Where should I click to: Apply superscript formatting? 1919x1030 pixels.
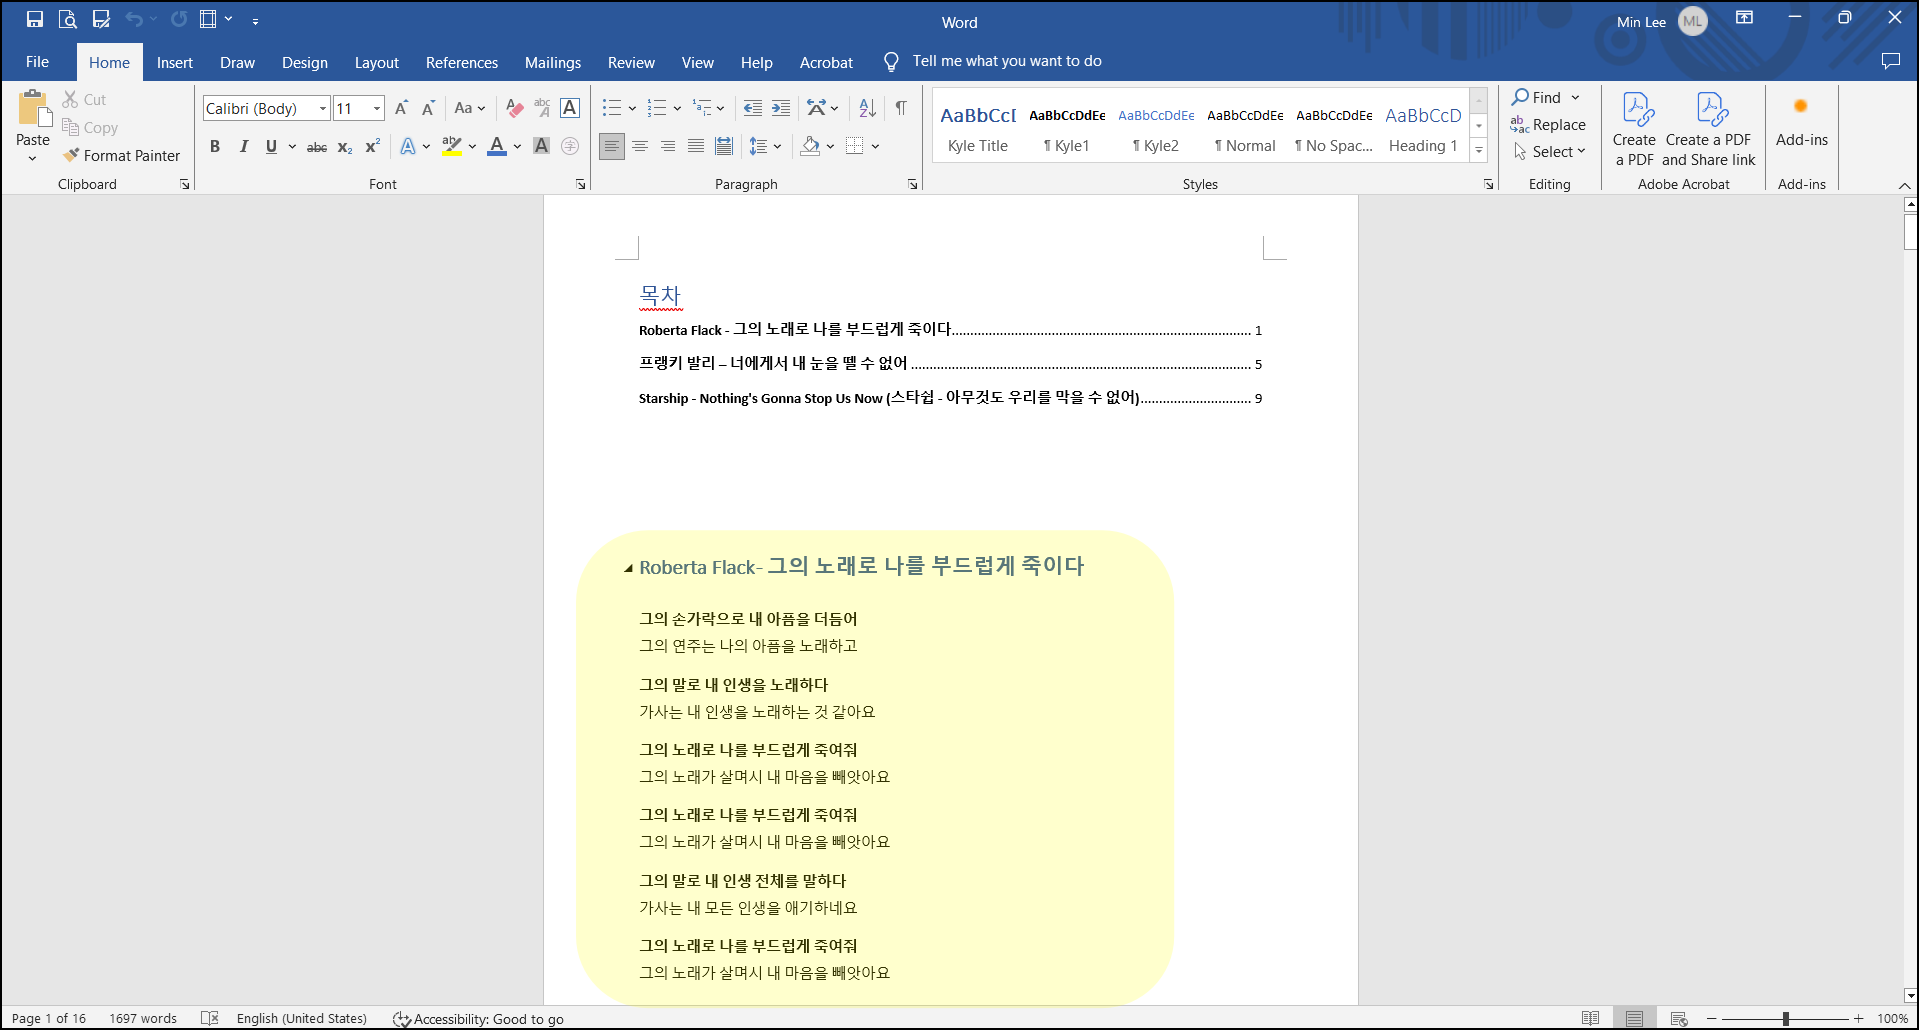(x=372, y=146)
